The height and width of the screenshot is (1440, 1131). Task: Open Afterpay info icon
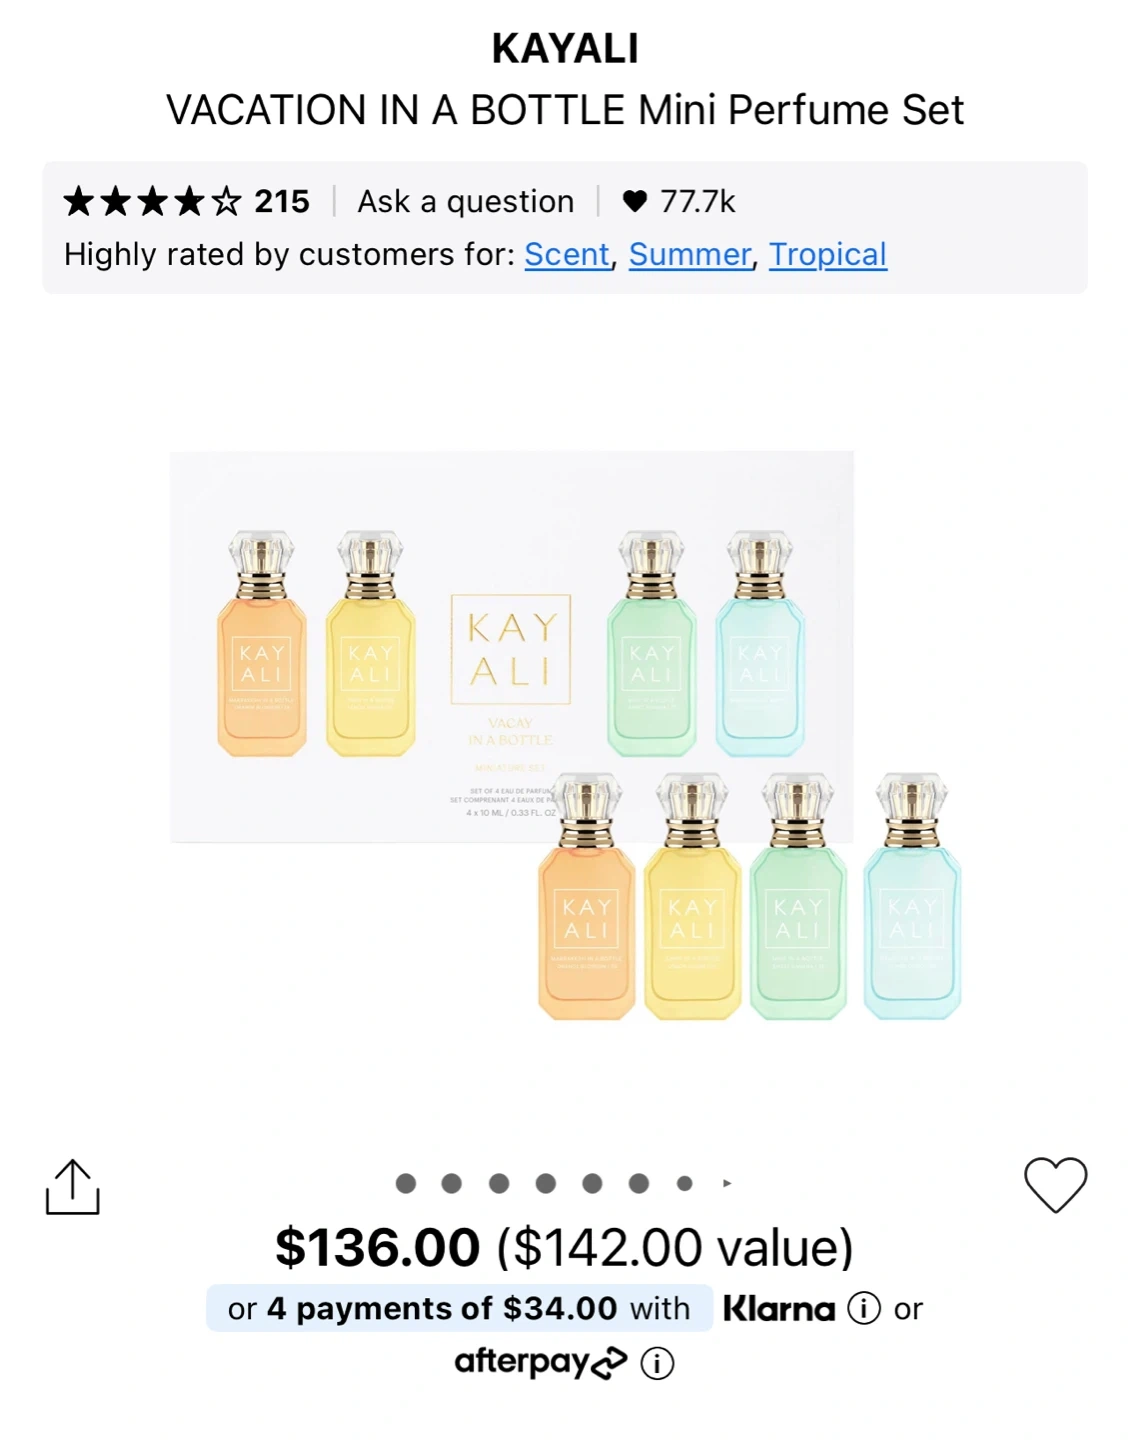coord(657,1363)
